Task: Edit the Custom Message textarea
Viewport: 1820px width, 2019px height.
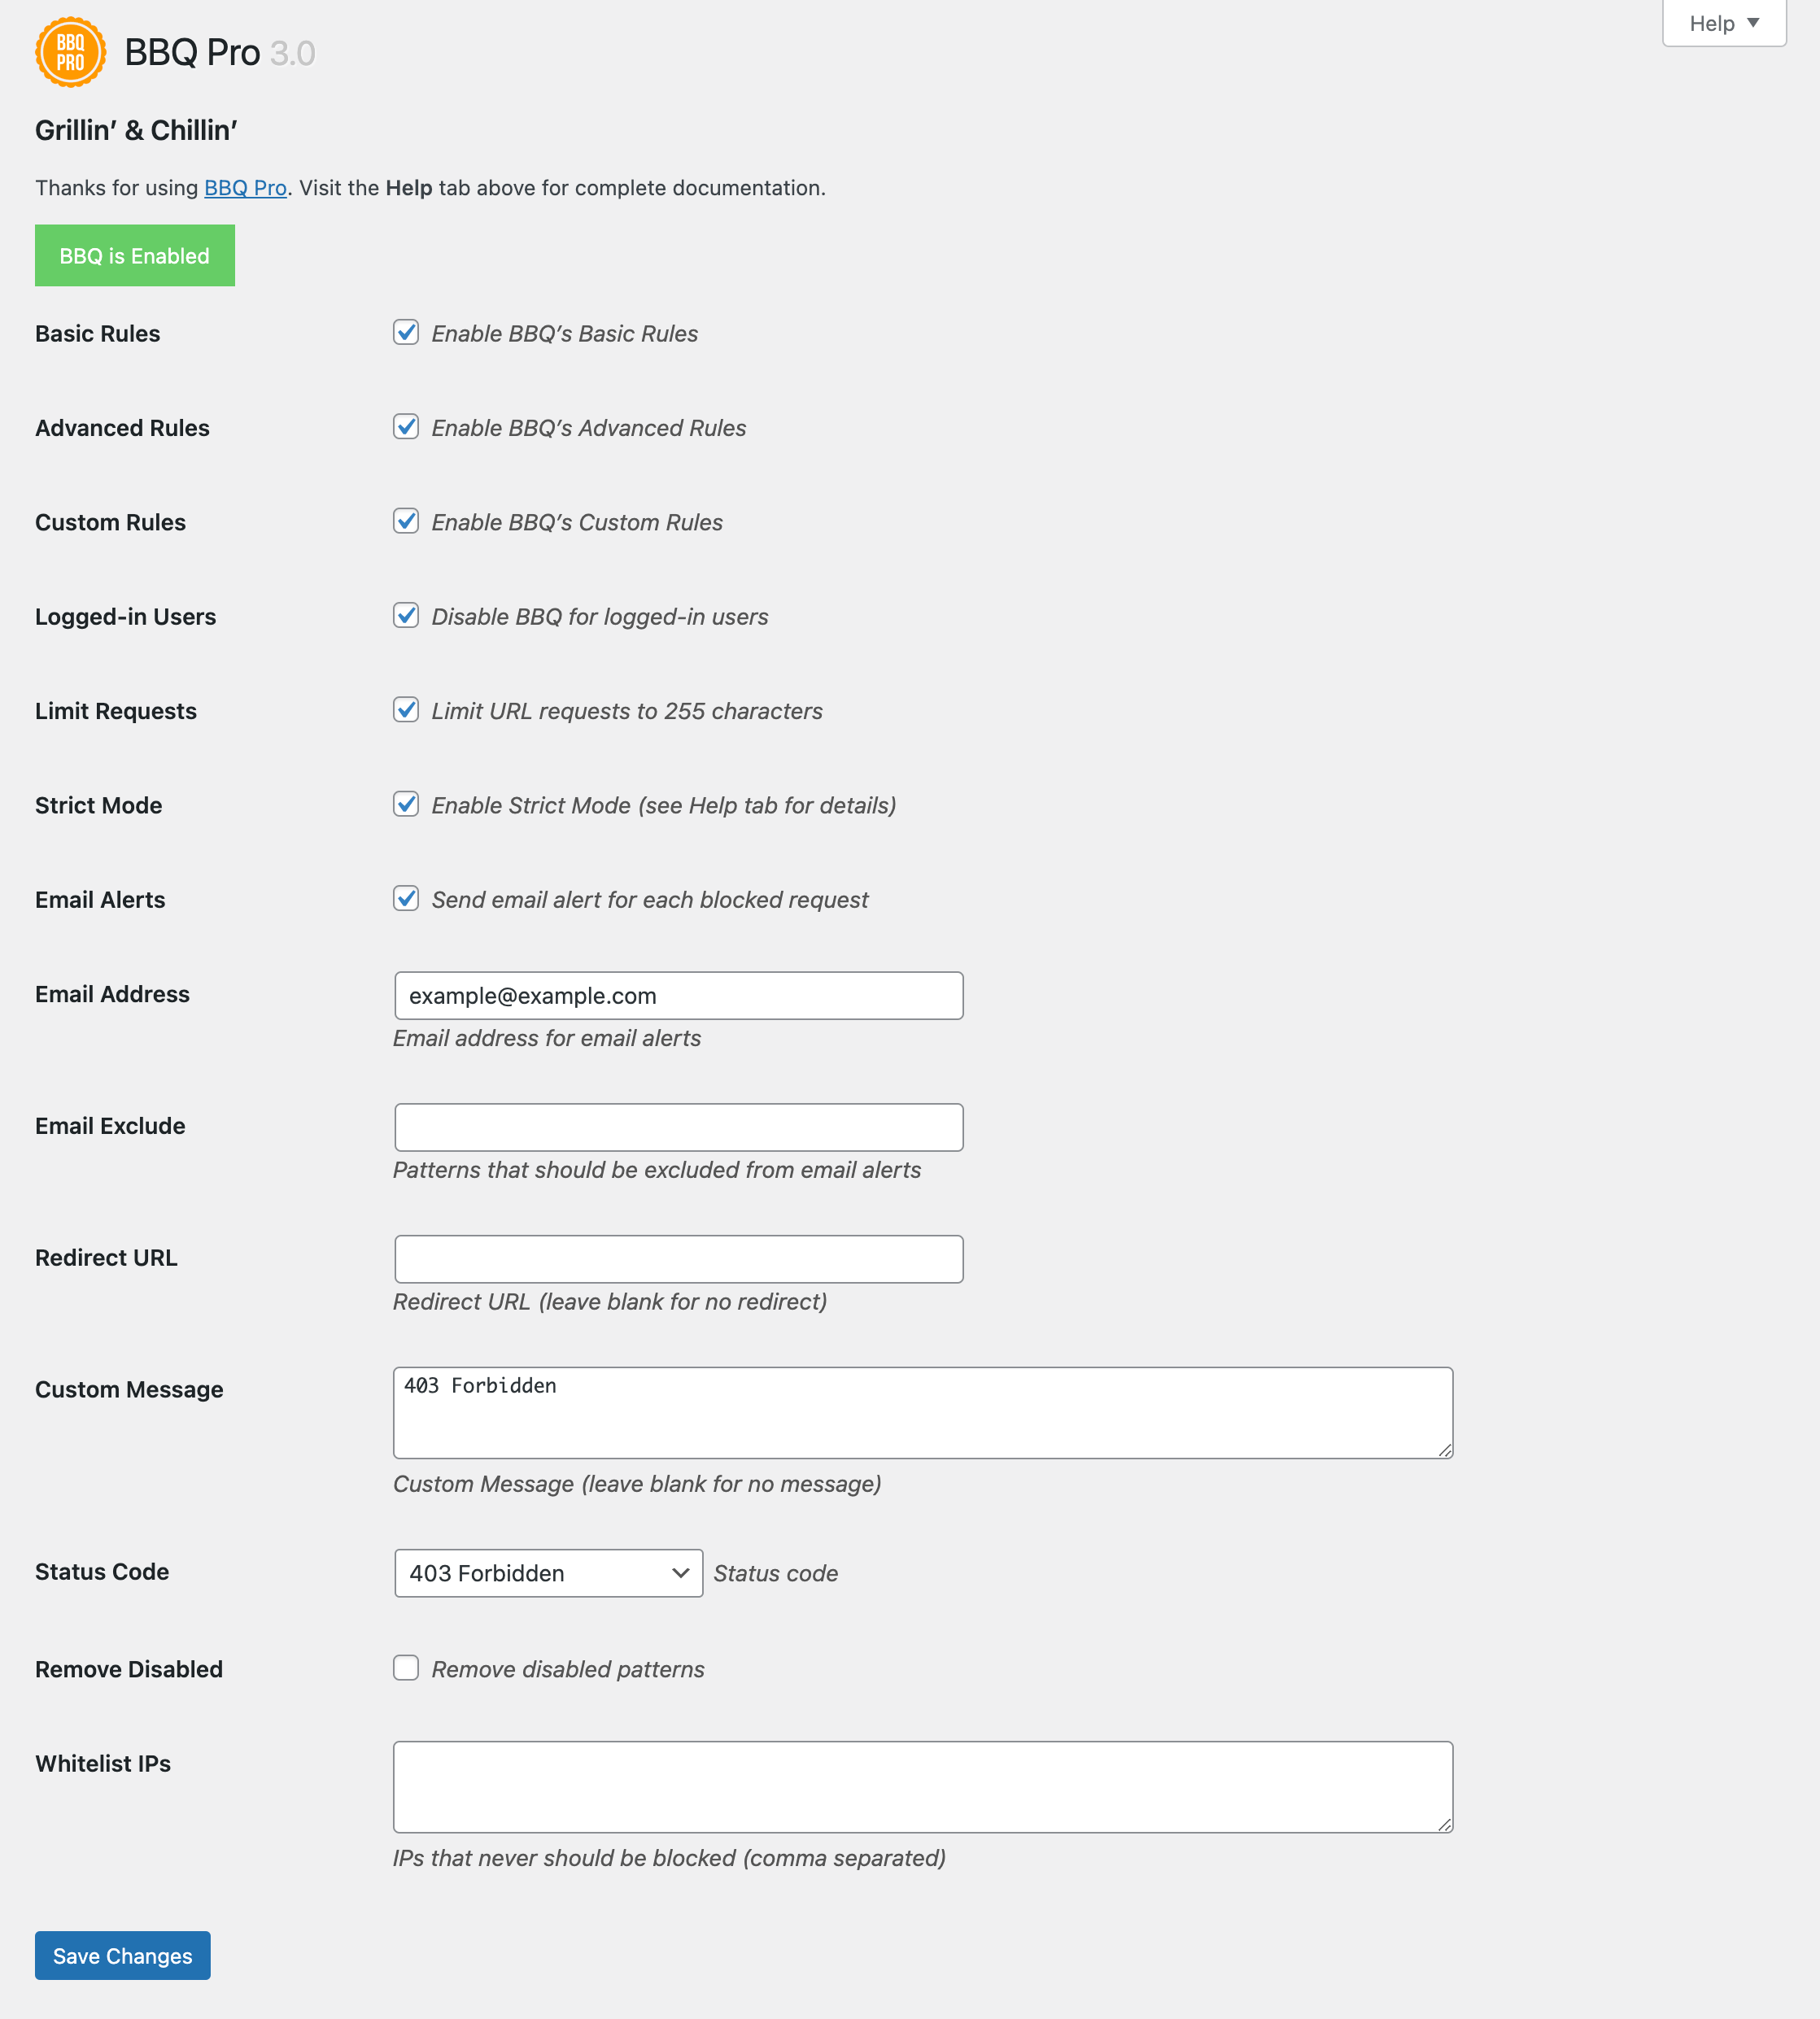Action: point(923,1413)
